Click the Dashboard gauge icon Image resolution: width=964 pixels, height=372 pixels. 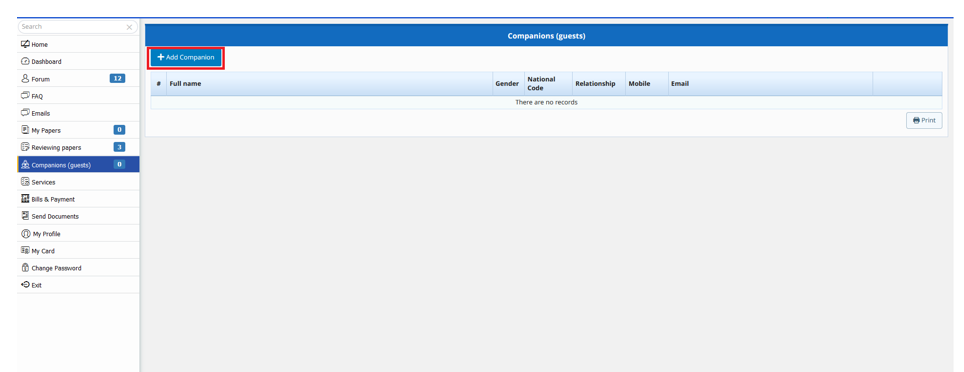tap(25, 61)
